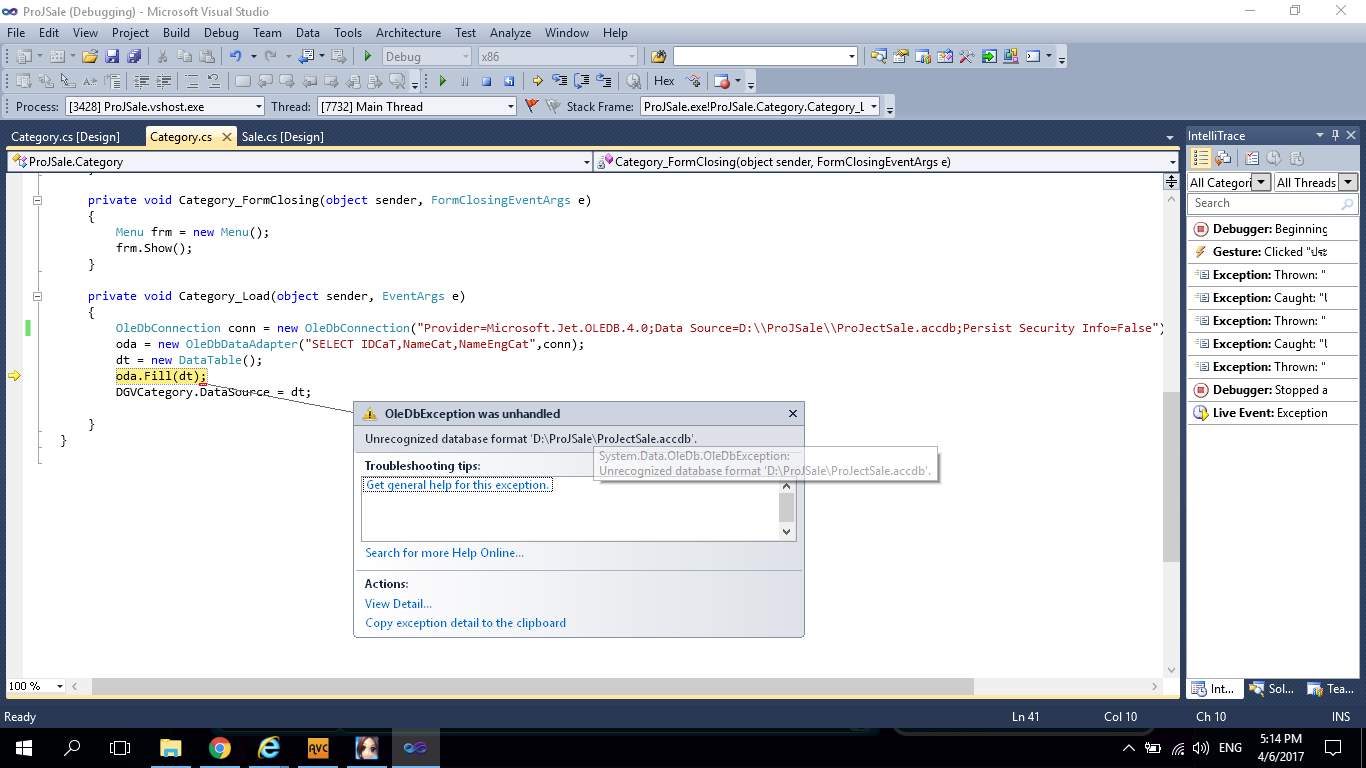Select the Gesture: Clicked event row
This screenshot has height=768, width=1366.
(1272, 252)
